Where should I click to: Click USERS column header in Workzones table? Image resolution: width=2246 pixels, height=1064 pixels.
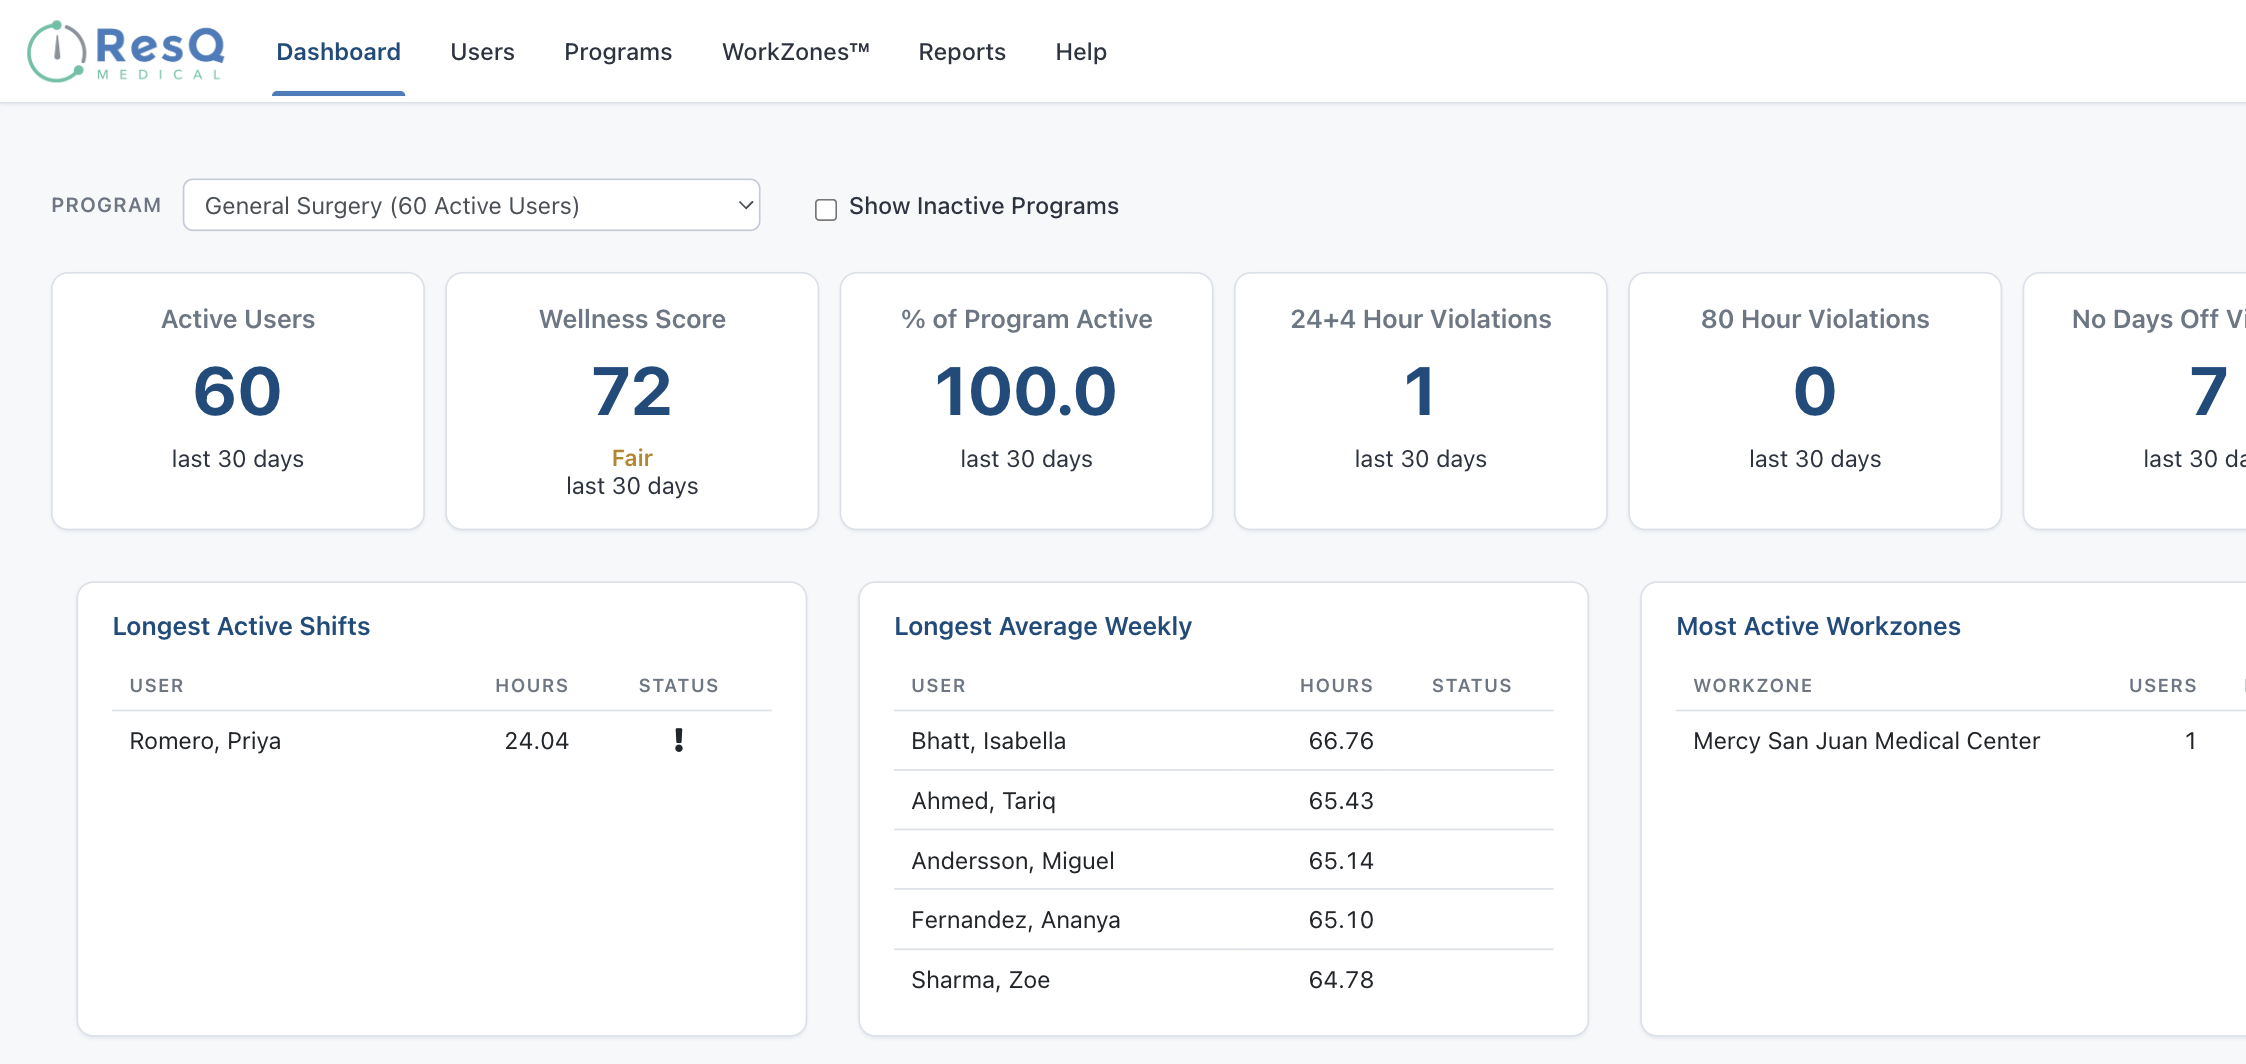pos(2162,686)
